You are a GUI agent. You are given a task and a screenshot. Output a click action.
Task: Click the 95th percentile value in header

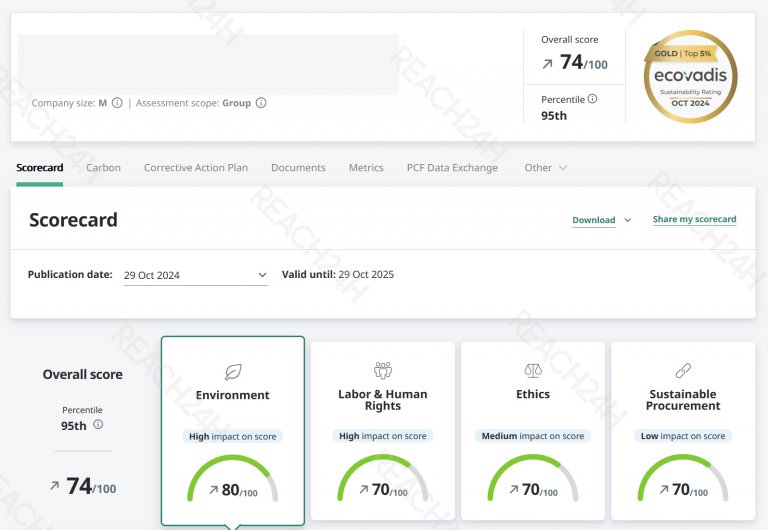pos(554,116)
